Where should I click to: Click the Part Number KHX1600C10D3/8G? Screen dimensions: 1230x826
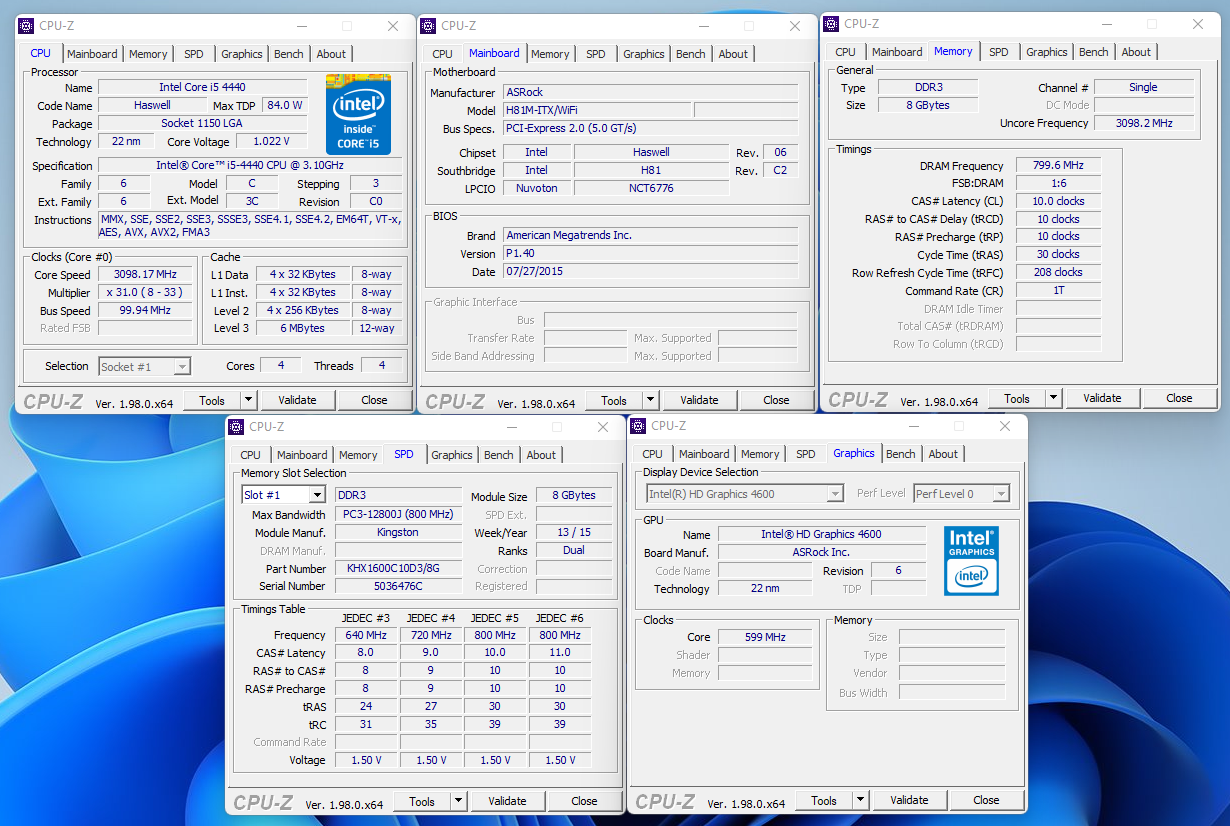click(397, 569)
